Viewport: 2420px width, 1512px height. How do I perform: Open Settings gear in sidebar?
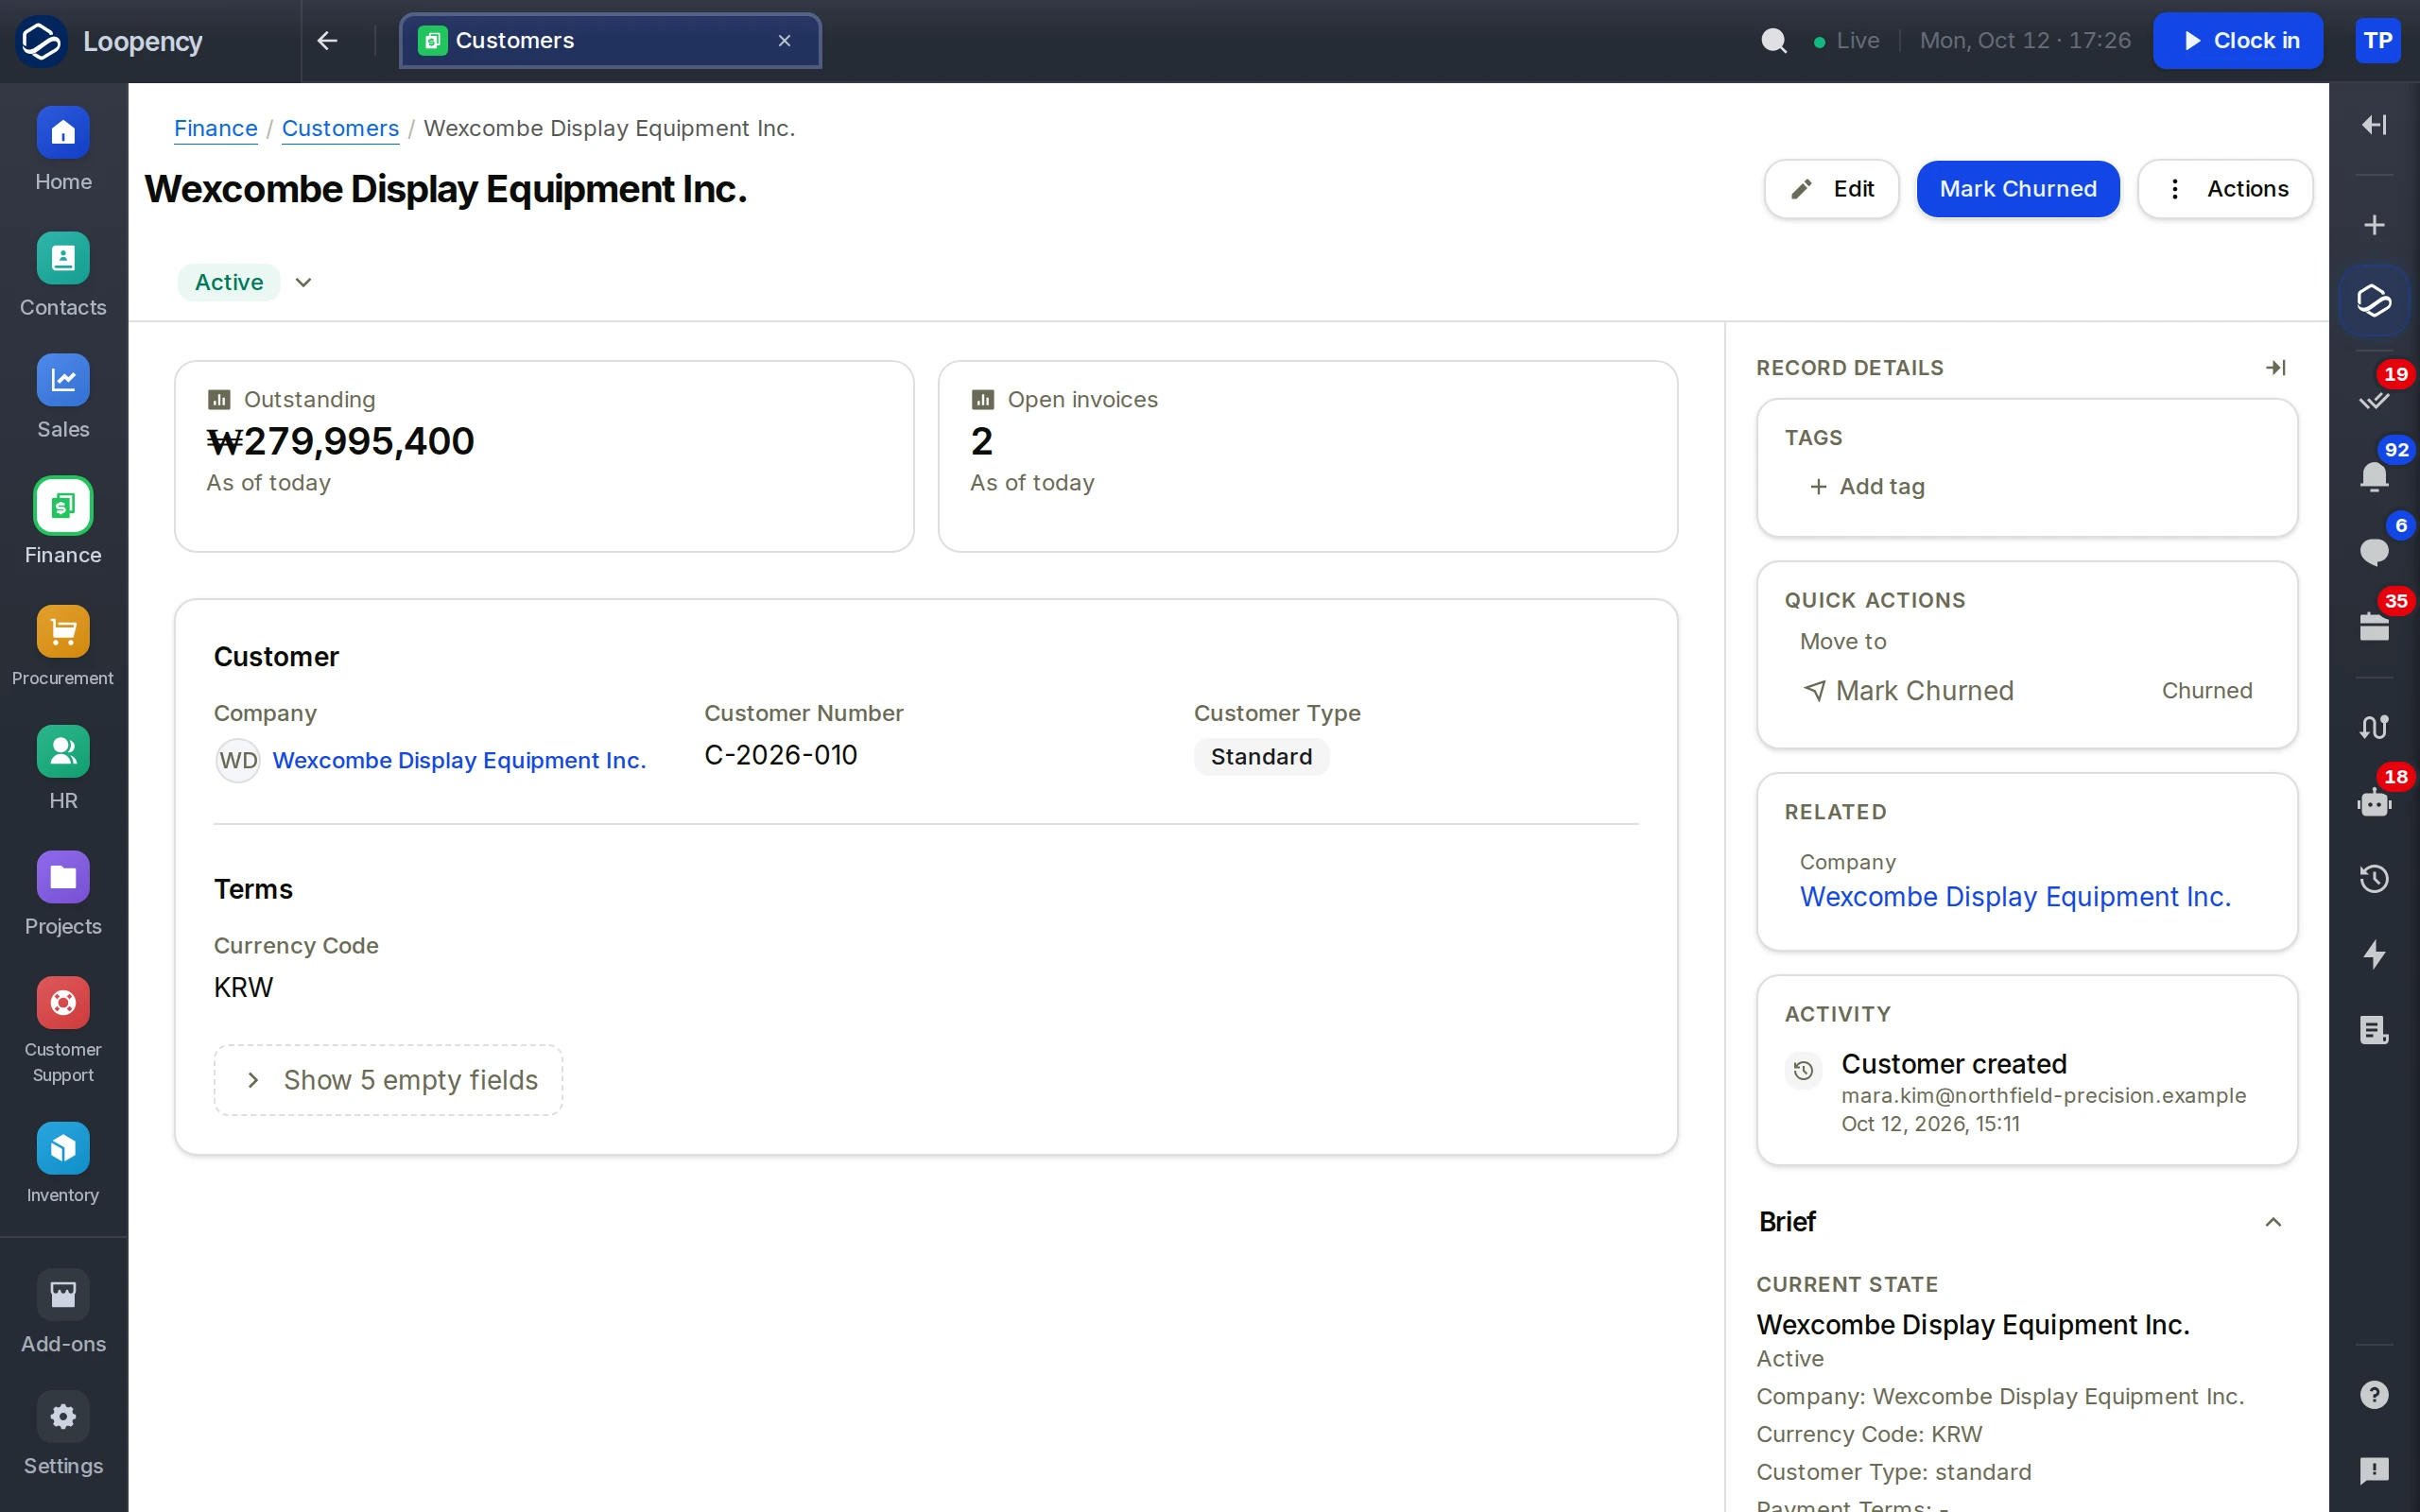[63, 1435]
